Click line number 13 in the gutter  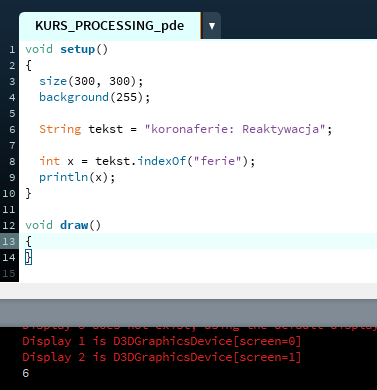(9, 241)
